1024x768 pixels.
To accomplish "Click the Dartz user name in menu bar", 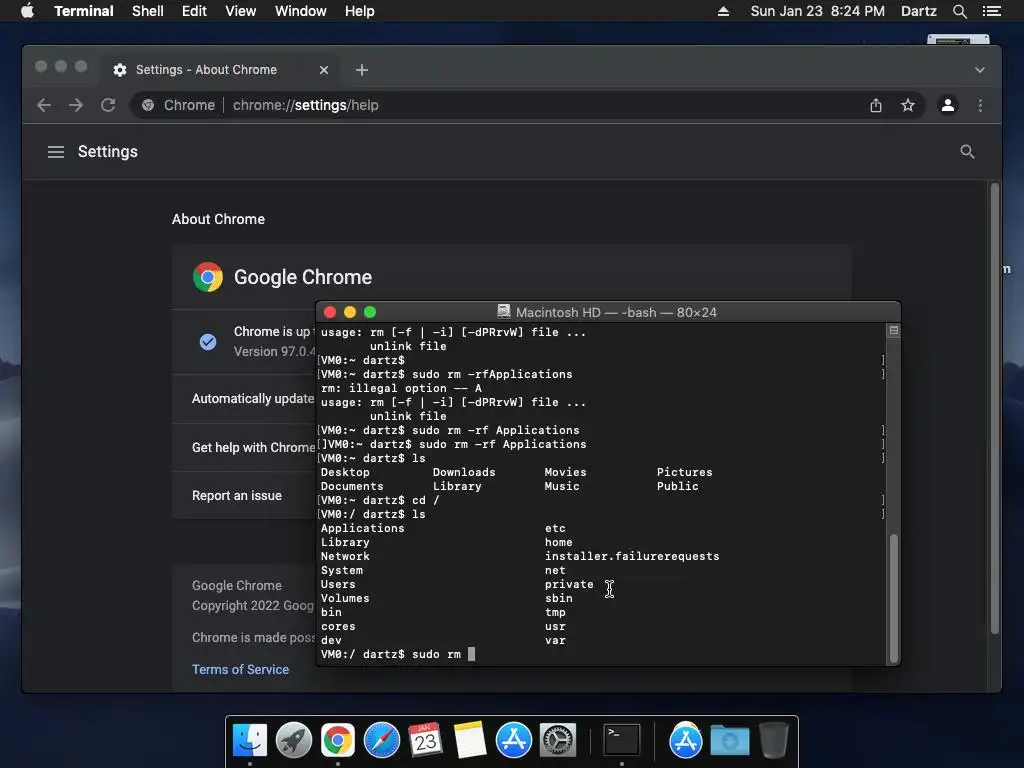I will click(x=918, y=11).
